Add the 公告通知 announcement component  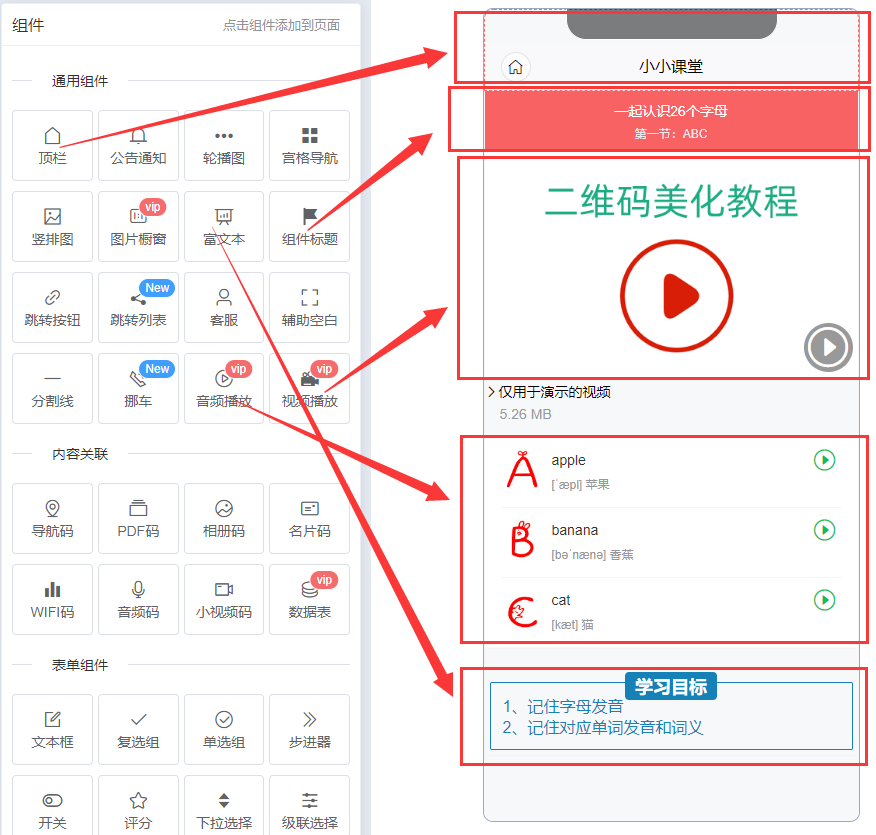[138, 145]
